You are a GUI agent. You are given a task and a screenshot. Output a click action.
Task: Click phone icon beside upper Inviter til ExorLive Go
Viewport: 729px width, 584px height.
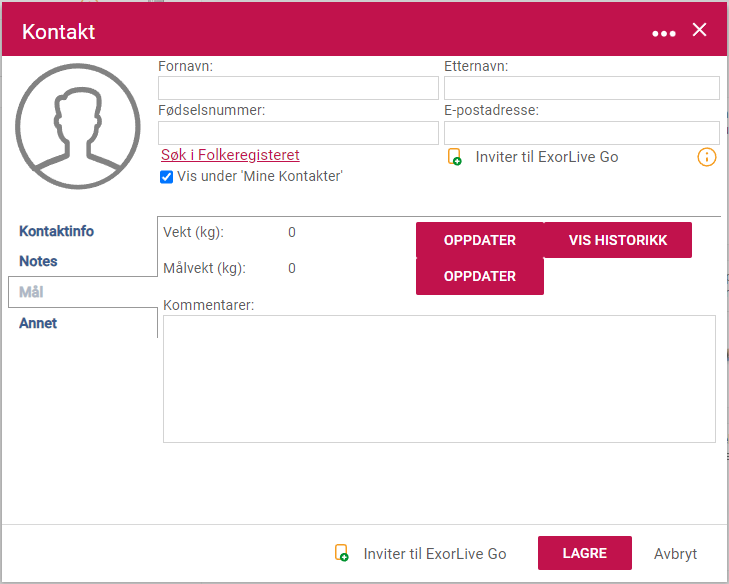pos(454,157)
